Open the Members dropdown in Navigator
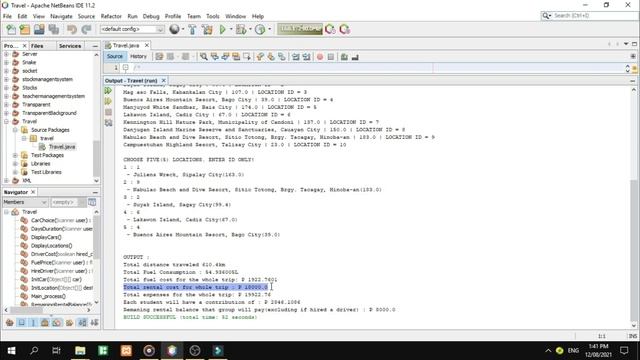Image resolution: width=640 pixels, height=360 pixels. point(25,202)
